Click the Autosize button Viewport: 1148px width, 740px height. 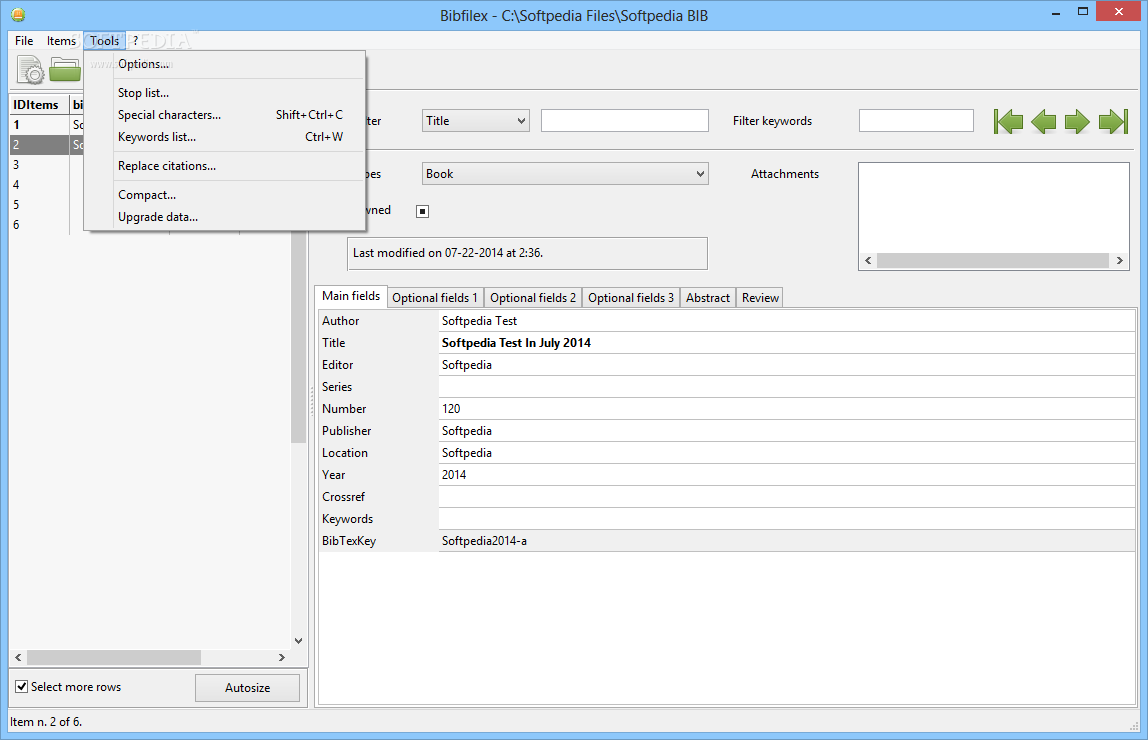(247, 687)
